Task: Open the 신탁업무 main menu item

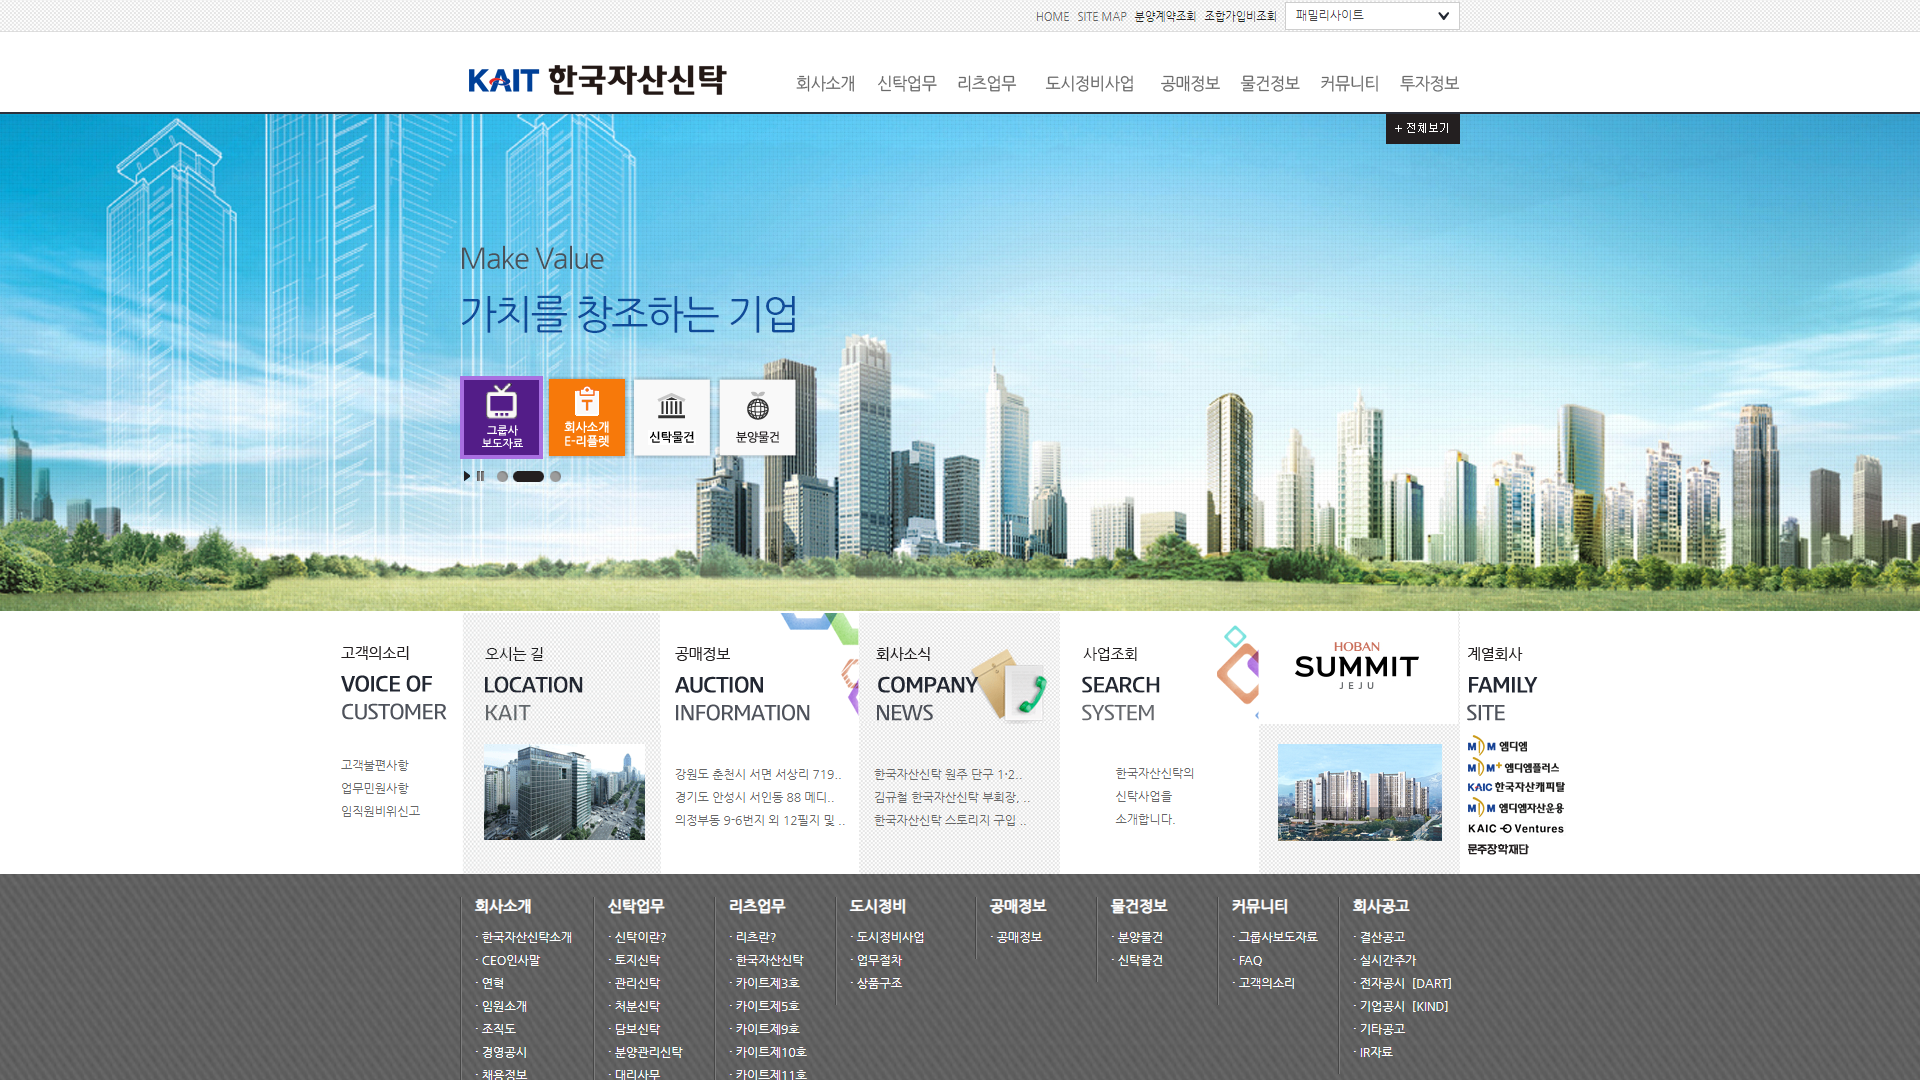Action: click(x=906, y=83)
